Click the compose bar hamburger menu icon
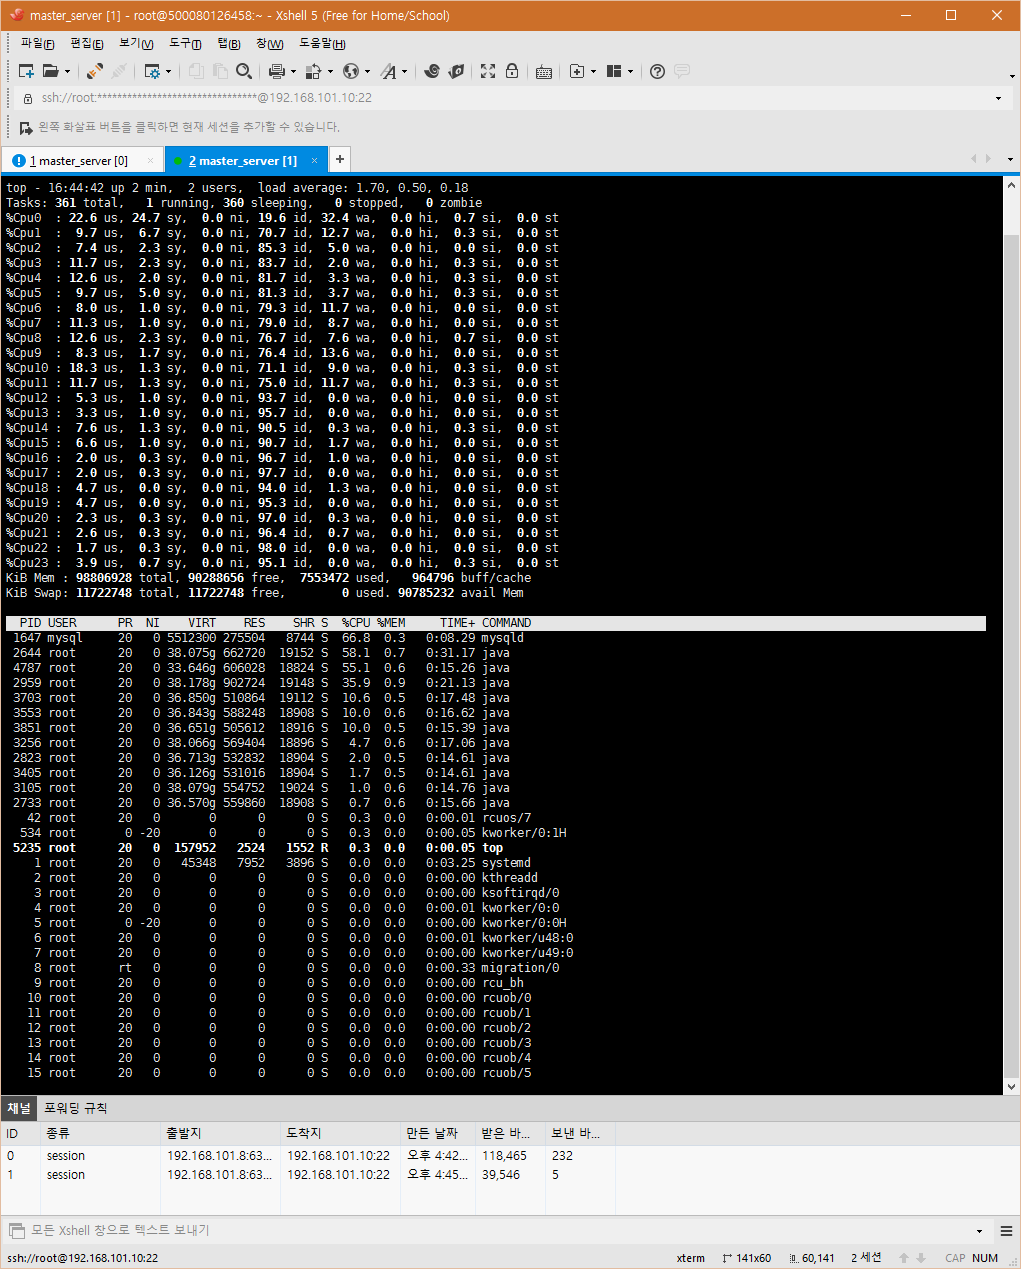Image resolution: width=1022 pixels, height=1276 pixels. tap(1007, 1231)
